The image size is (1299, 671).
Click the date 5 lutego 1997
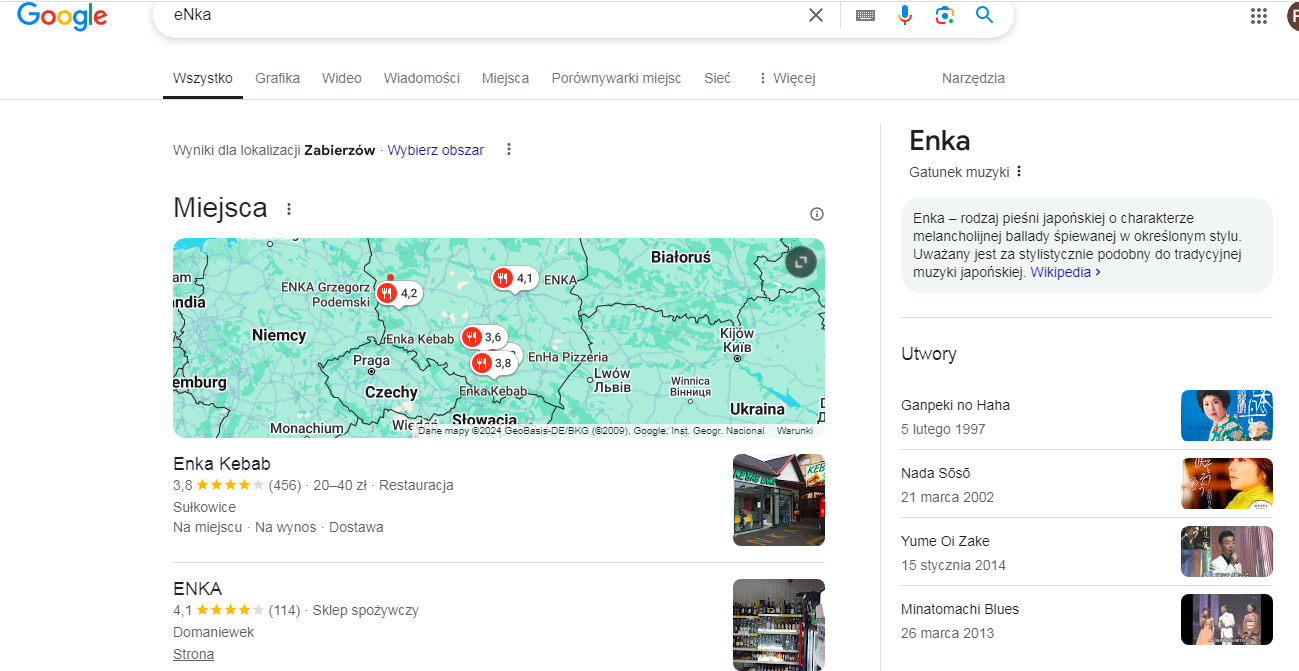(943, 429)
